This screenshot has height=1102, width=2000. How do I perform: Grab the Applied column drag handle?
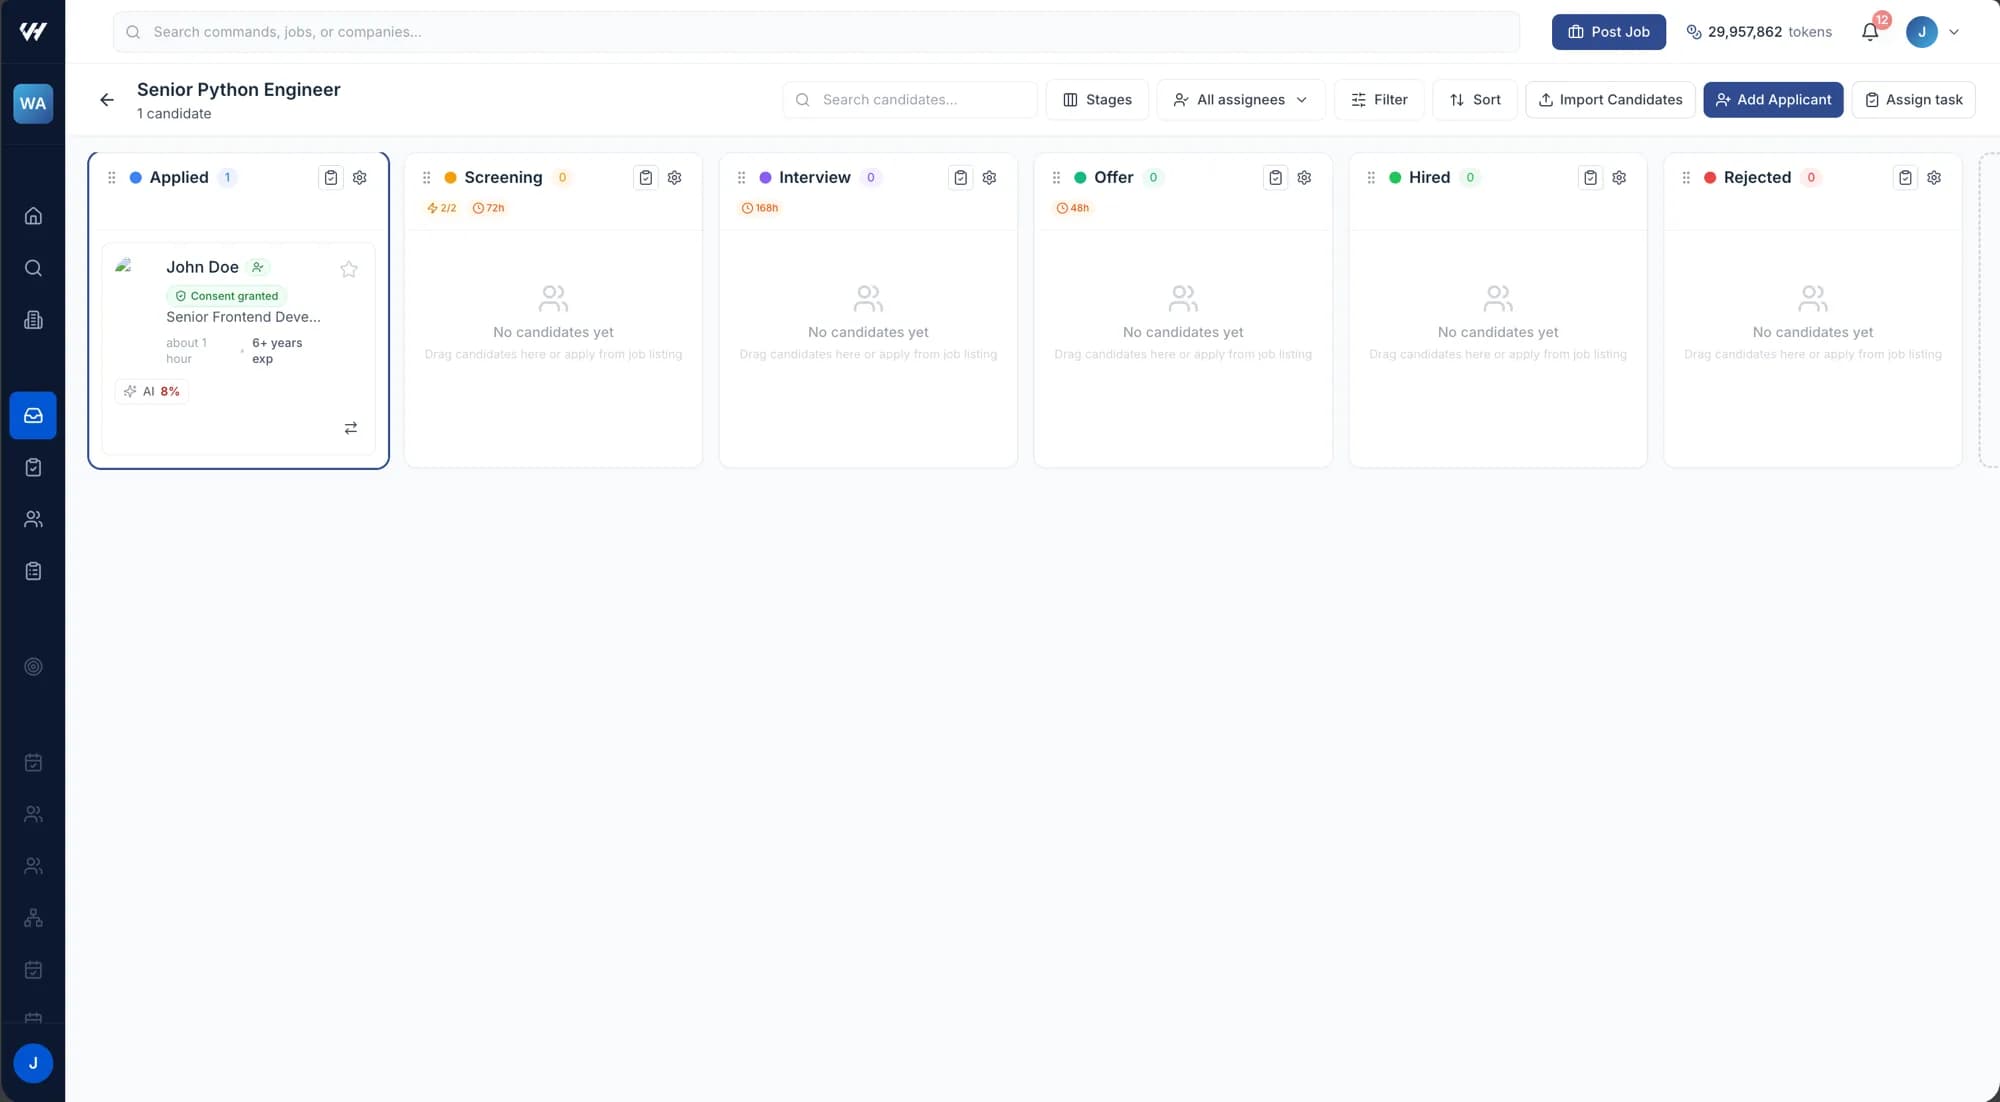[x=112, y=177]
